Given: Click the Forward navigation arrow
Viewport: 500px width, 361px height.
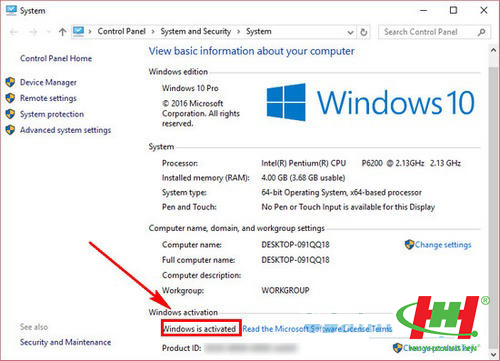Looking at the screenshot, I should tap(33, 32).
